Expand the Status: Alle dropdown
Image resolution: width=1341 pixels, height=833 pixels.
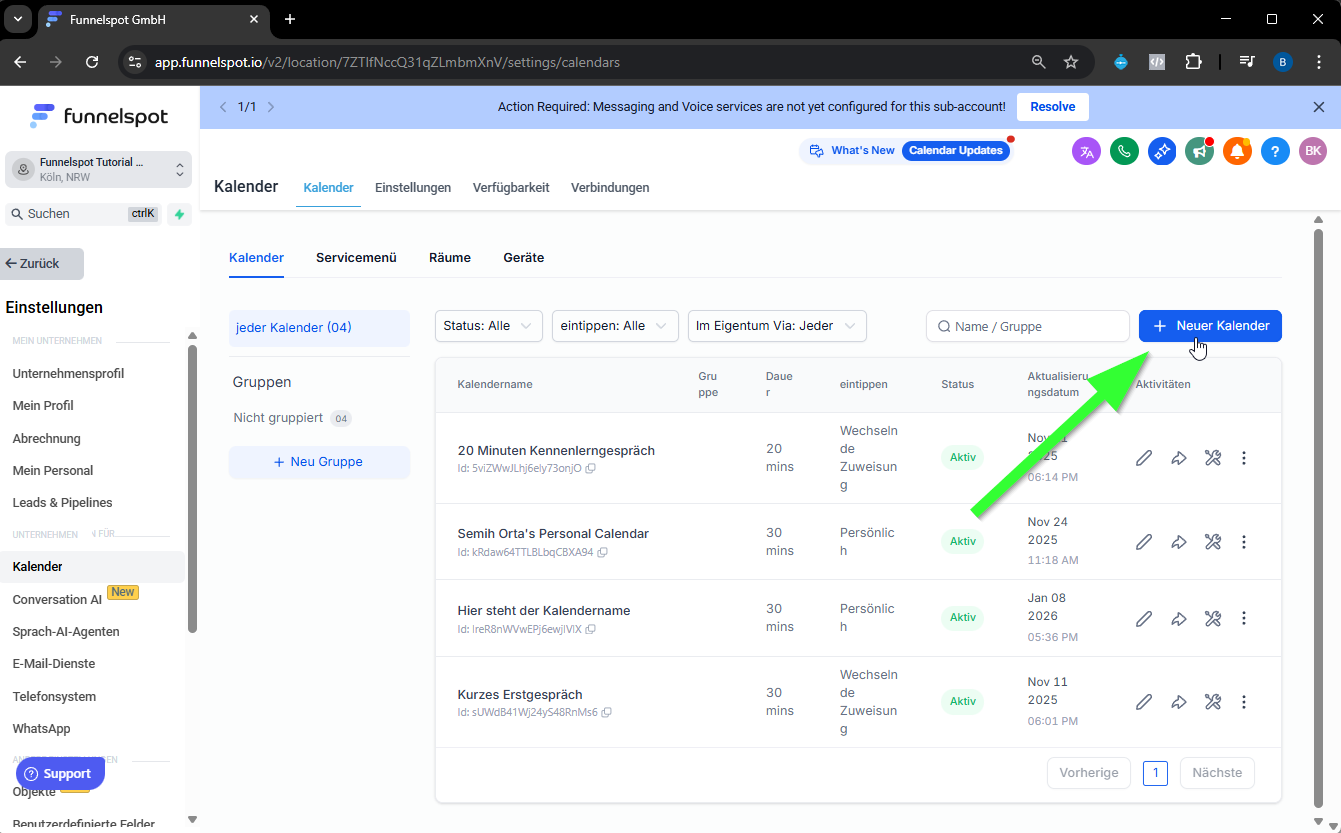click(488, 326)
